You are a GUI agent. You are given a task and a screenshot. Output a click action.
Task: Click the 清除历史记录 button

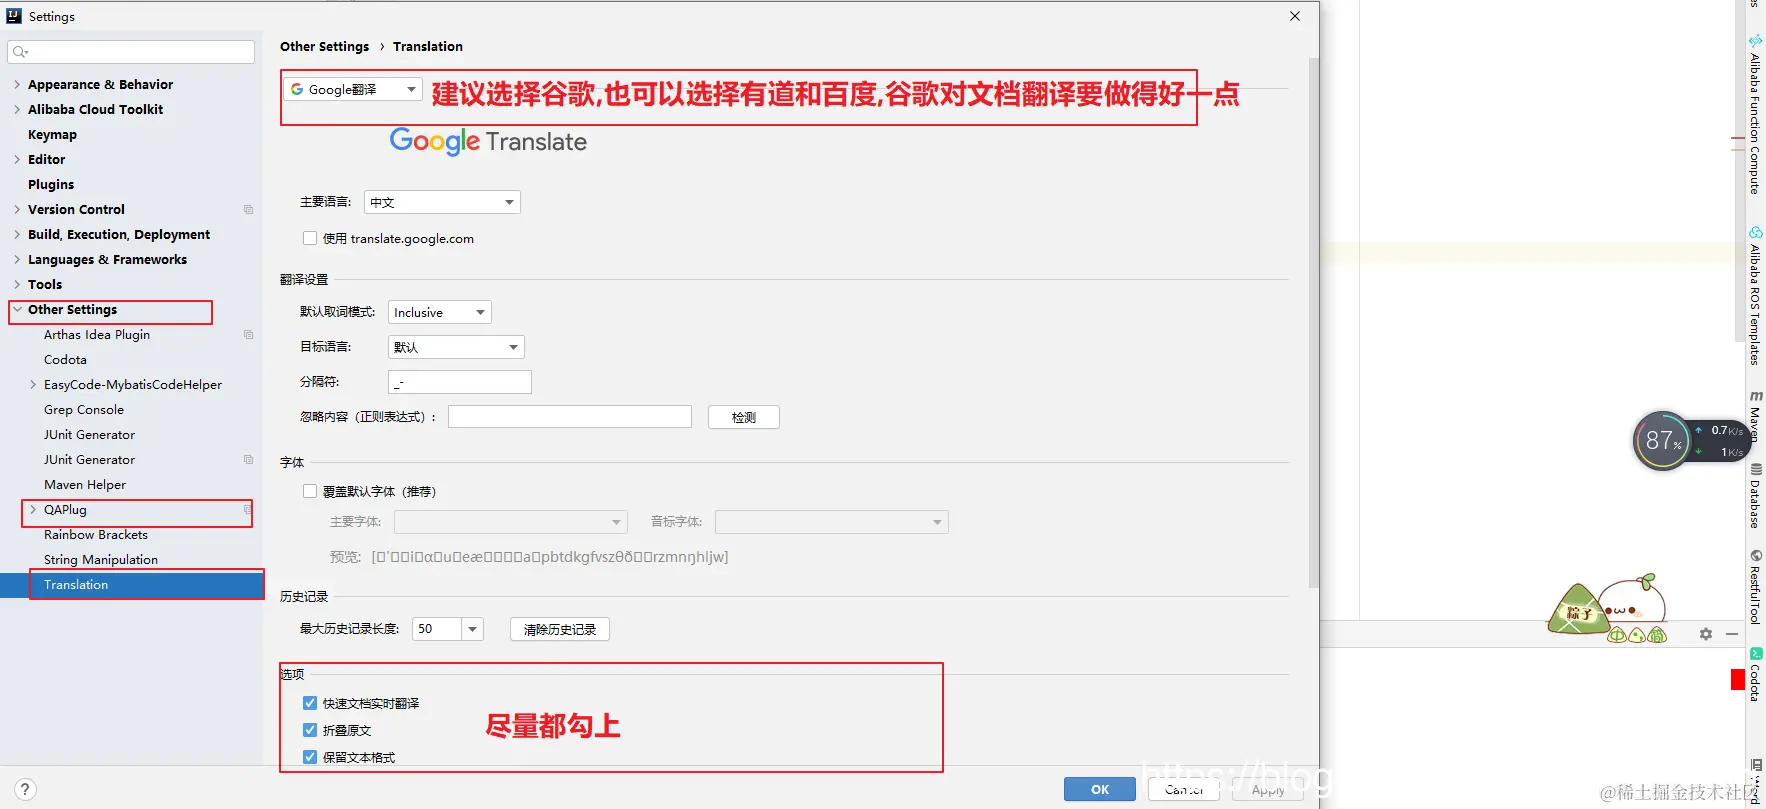(x=560, y=629)
